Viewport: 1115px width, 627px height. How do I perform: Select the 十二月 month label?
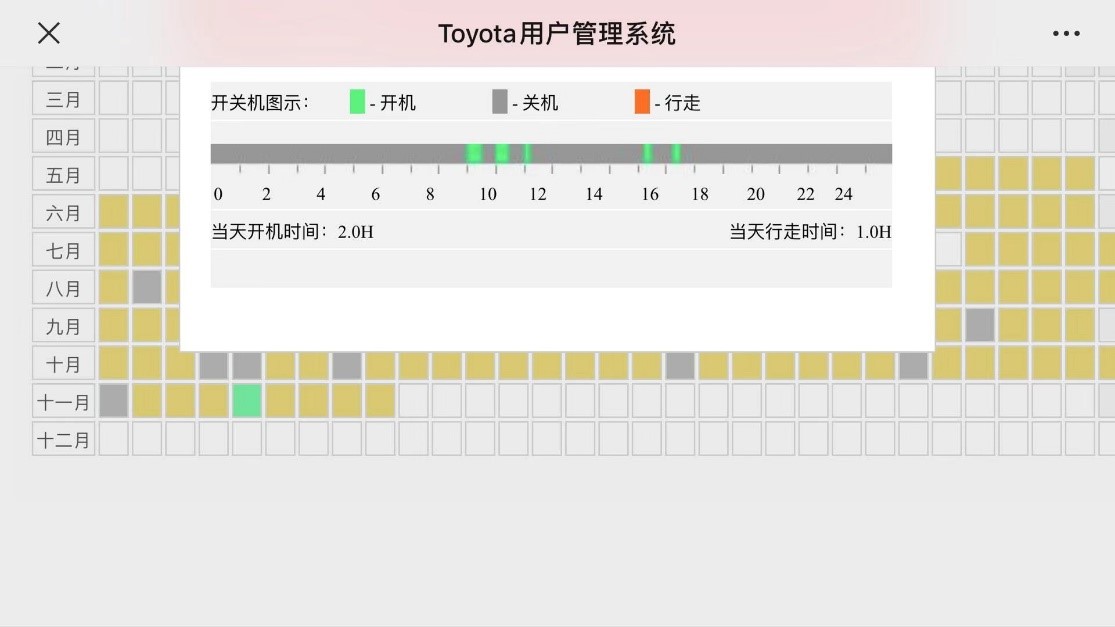click(63, 440)
